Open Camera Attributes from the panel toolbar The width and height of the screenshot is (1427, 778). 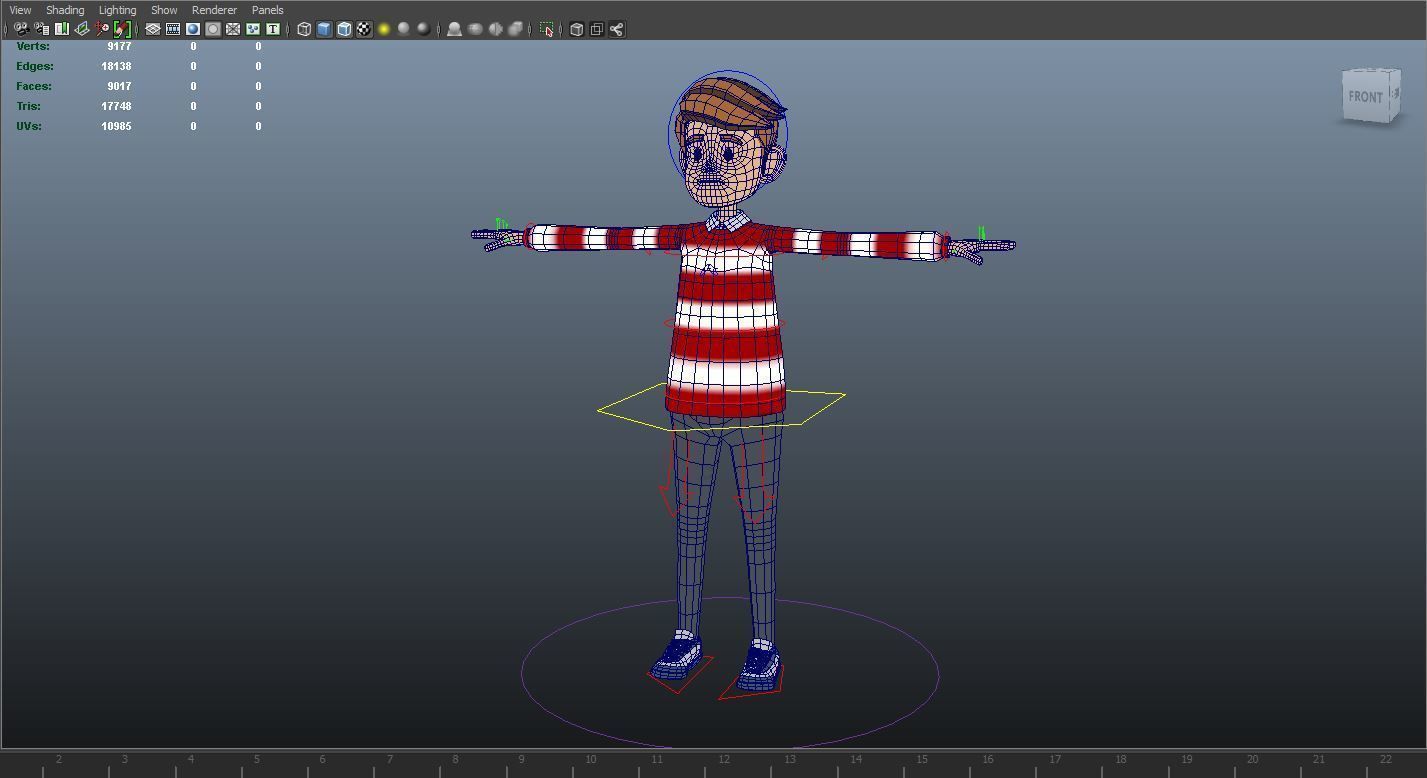[x=41, y=29]
